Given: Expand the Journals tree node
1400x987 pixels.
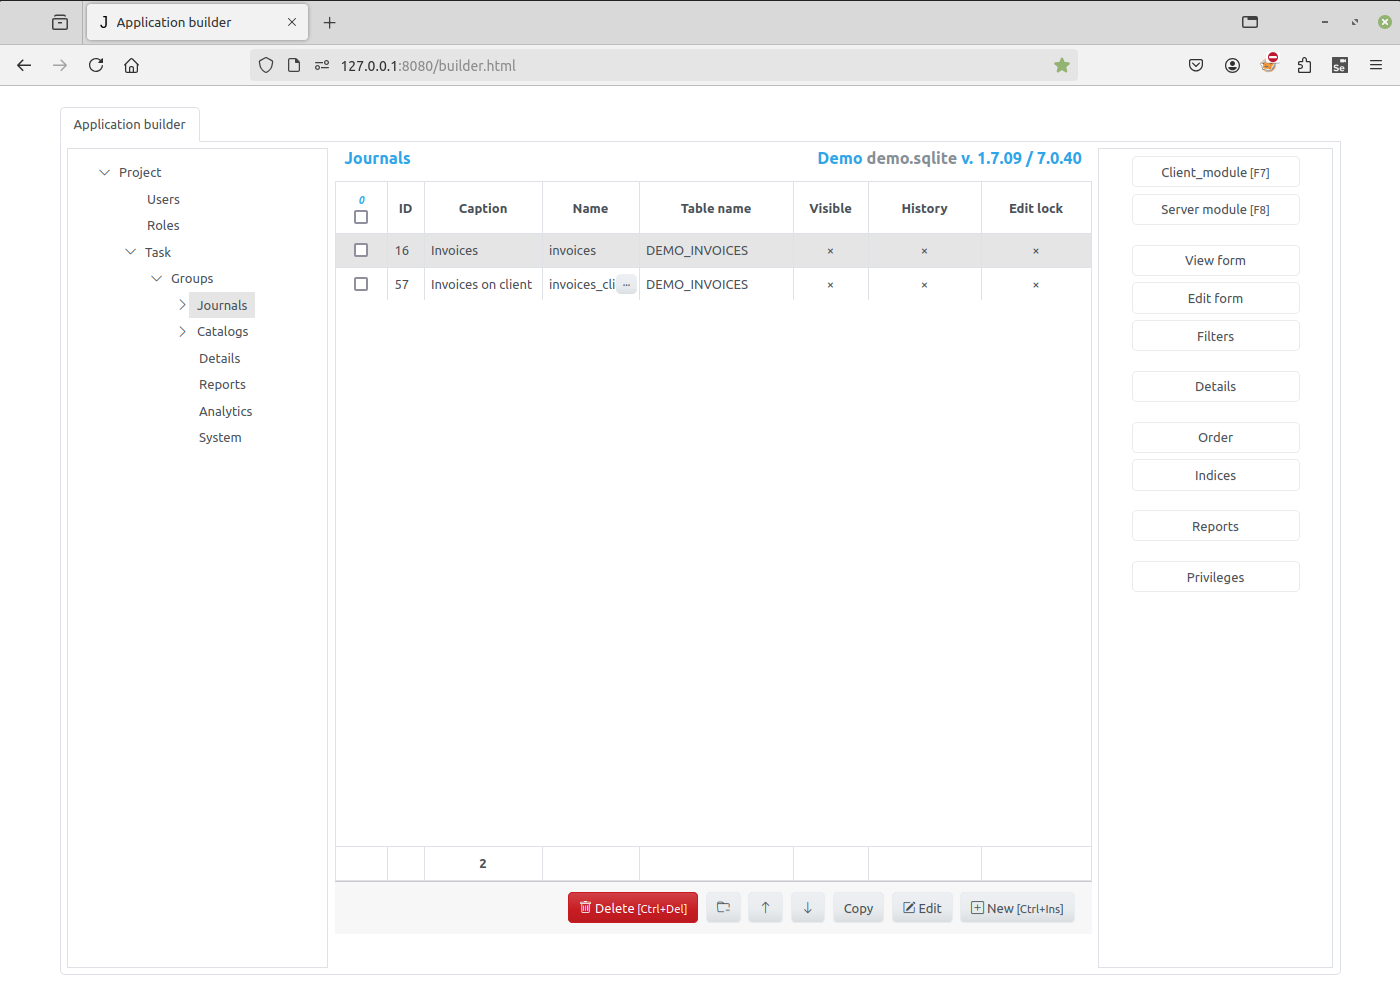Looking at the screenshot, I should 181,304.
